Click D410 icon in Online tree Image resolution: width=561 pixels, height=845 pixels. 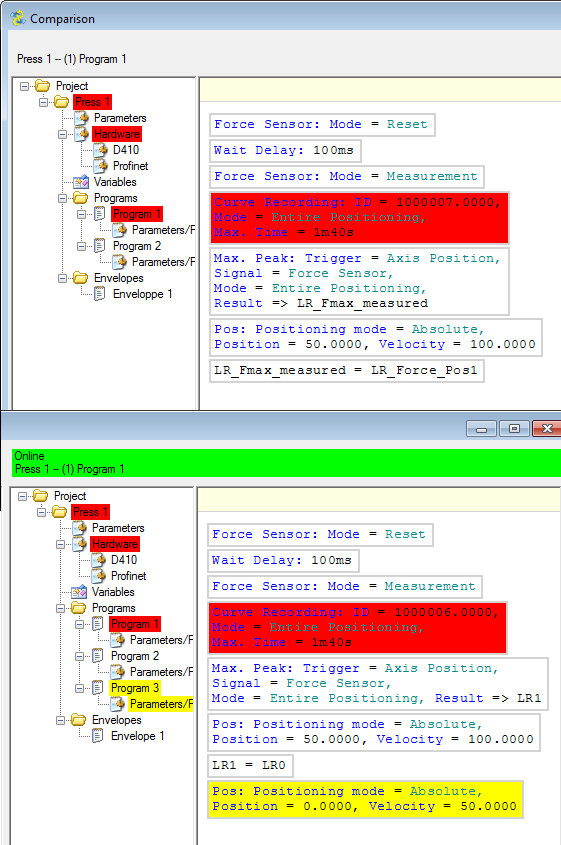[98, 560]
